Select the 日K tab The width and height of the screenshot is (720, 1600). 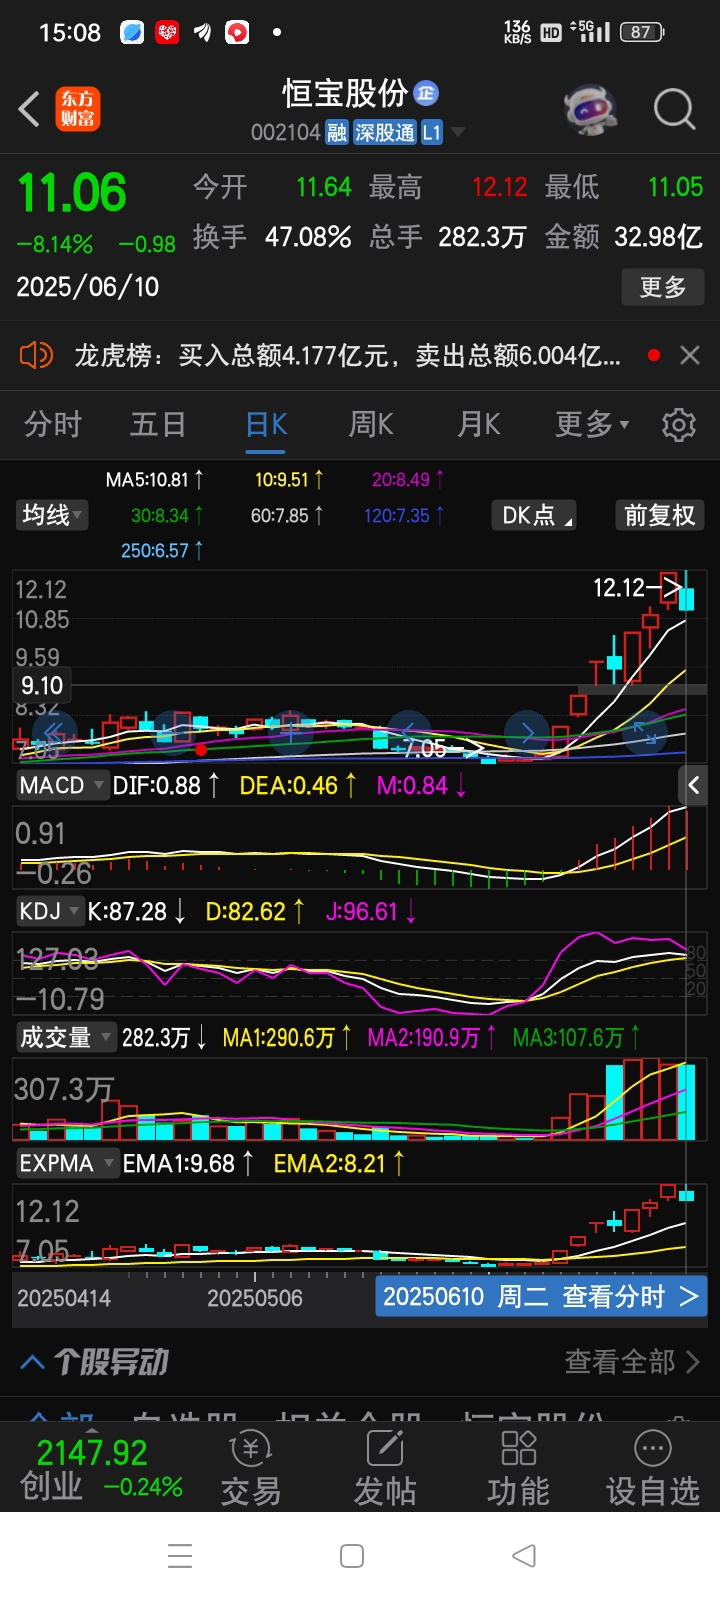pyautogui.click(x=266, y=424)
